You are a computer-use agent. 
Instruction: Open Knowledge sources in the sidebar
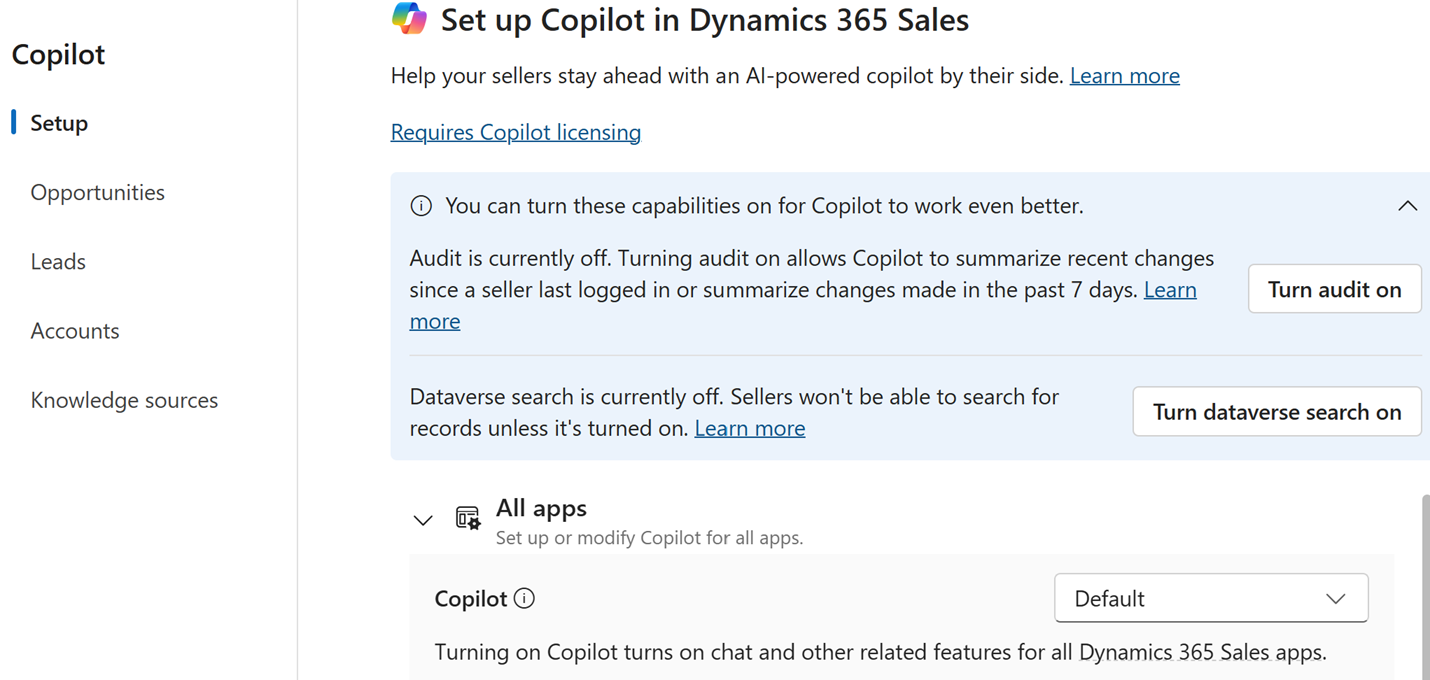pyautogui.click(x=124, y=400)
